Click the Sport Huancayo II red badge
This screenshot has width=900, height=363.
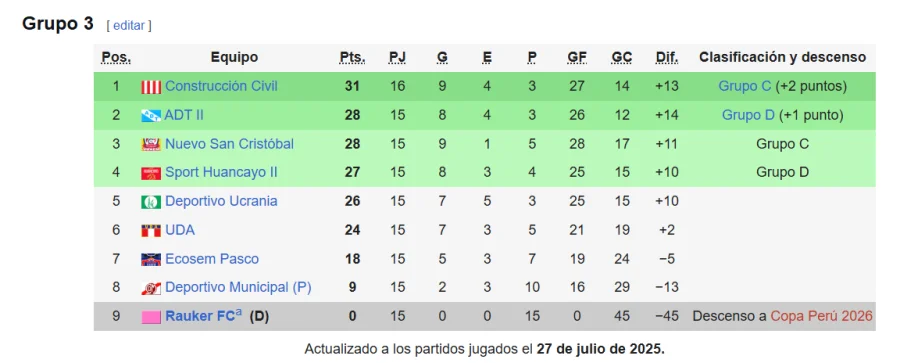click(x=151, y=173)
